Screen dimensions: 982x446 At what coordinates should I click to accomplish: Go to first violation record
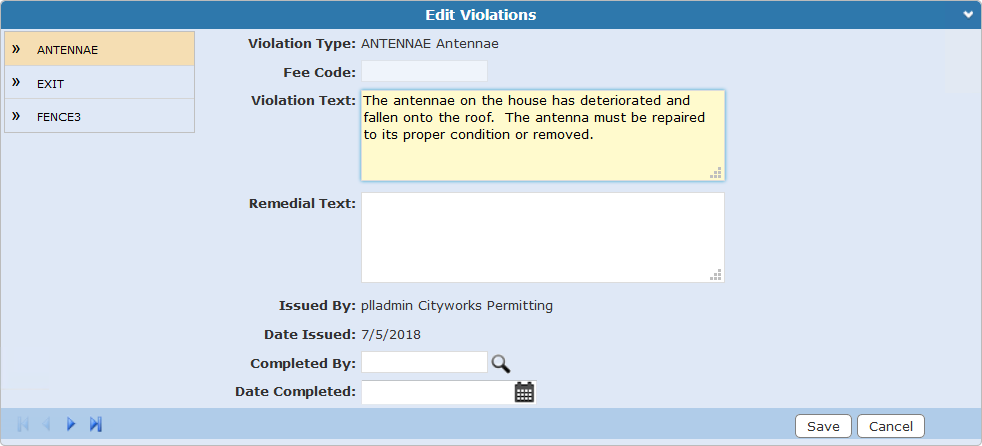tap(23, 424)
